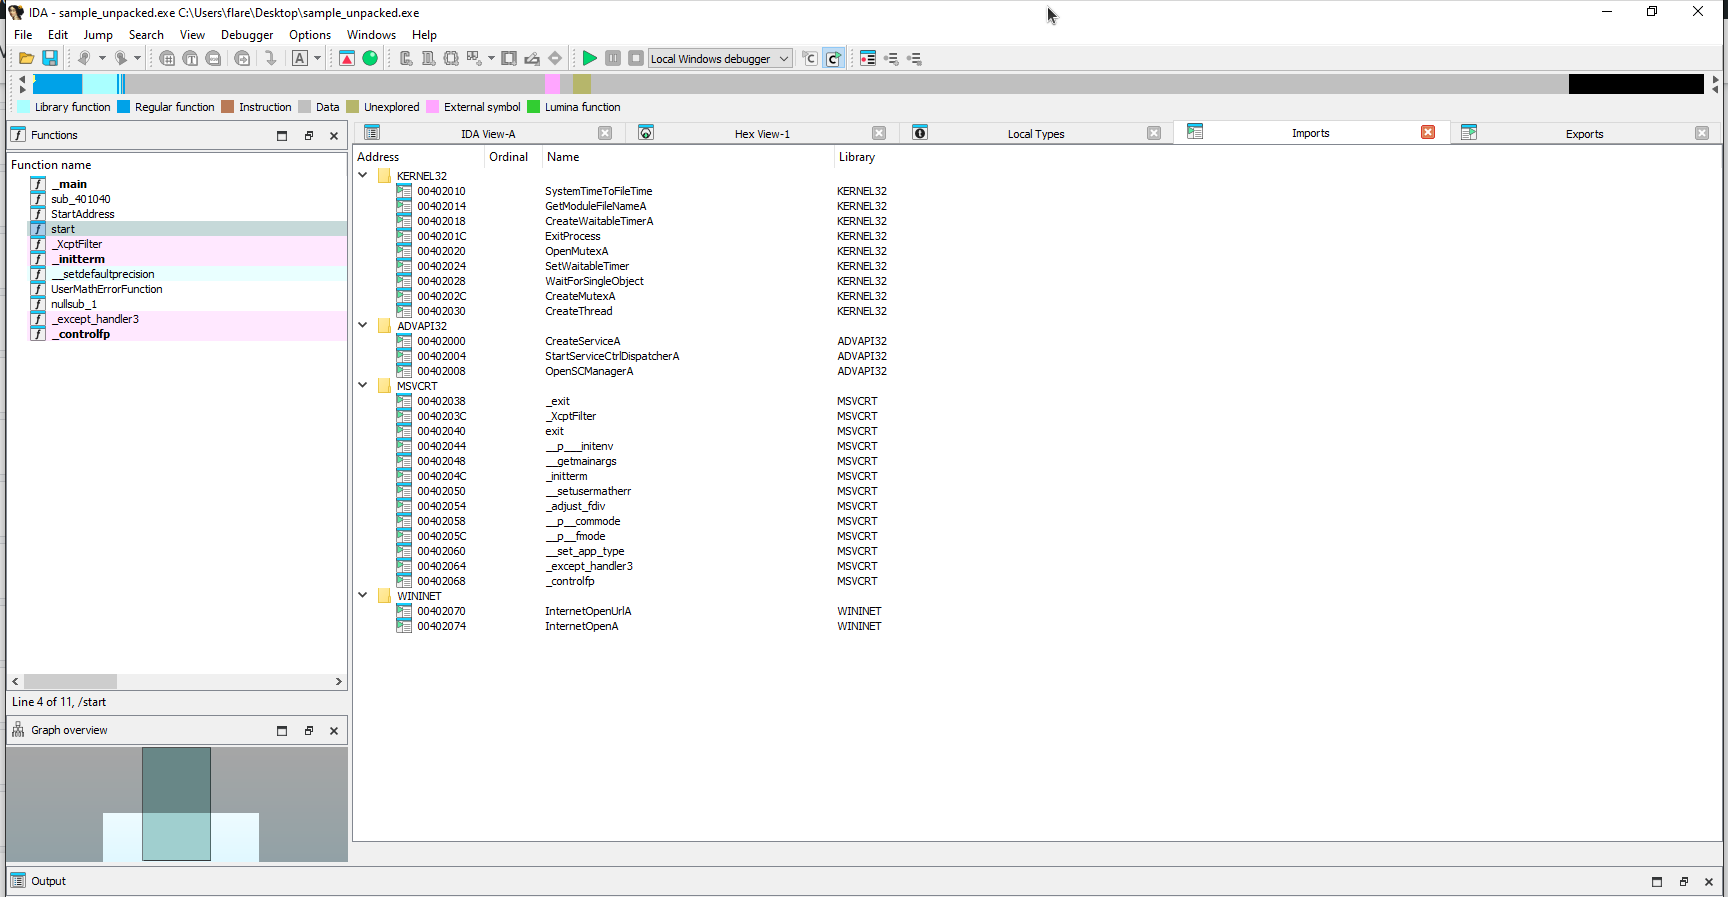Screen dimensions: 1728x897
Task: Click the navigation band pink external symbol segment
Action: (553, 84)
